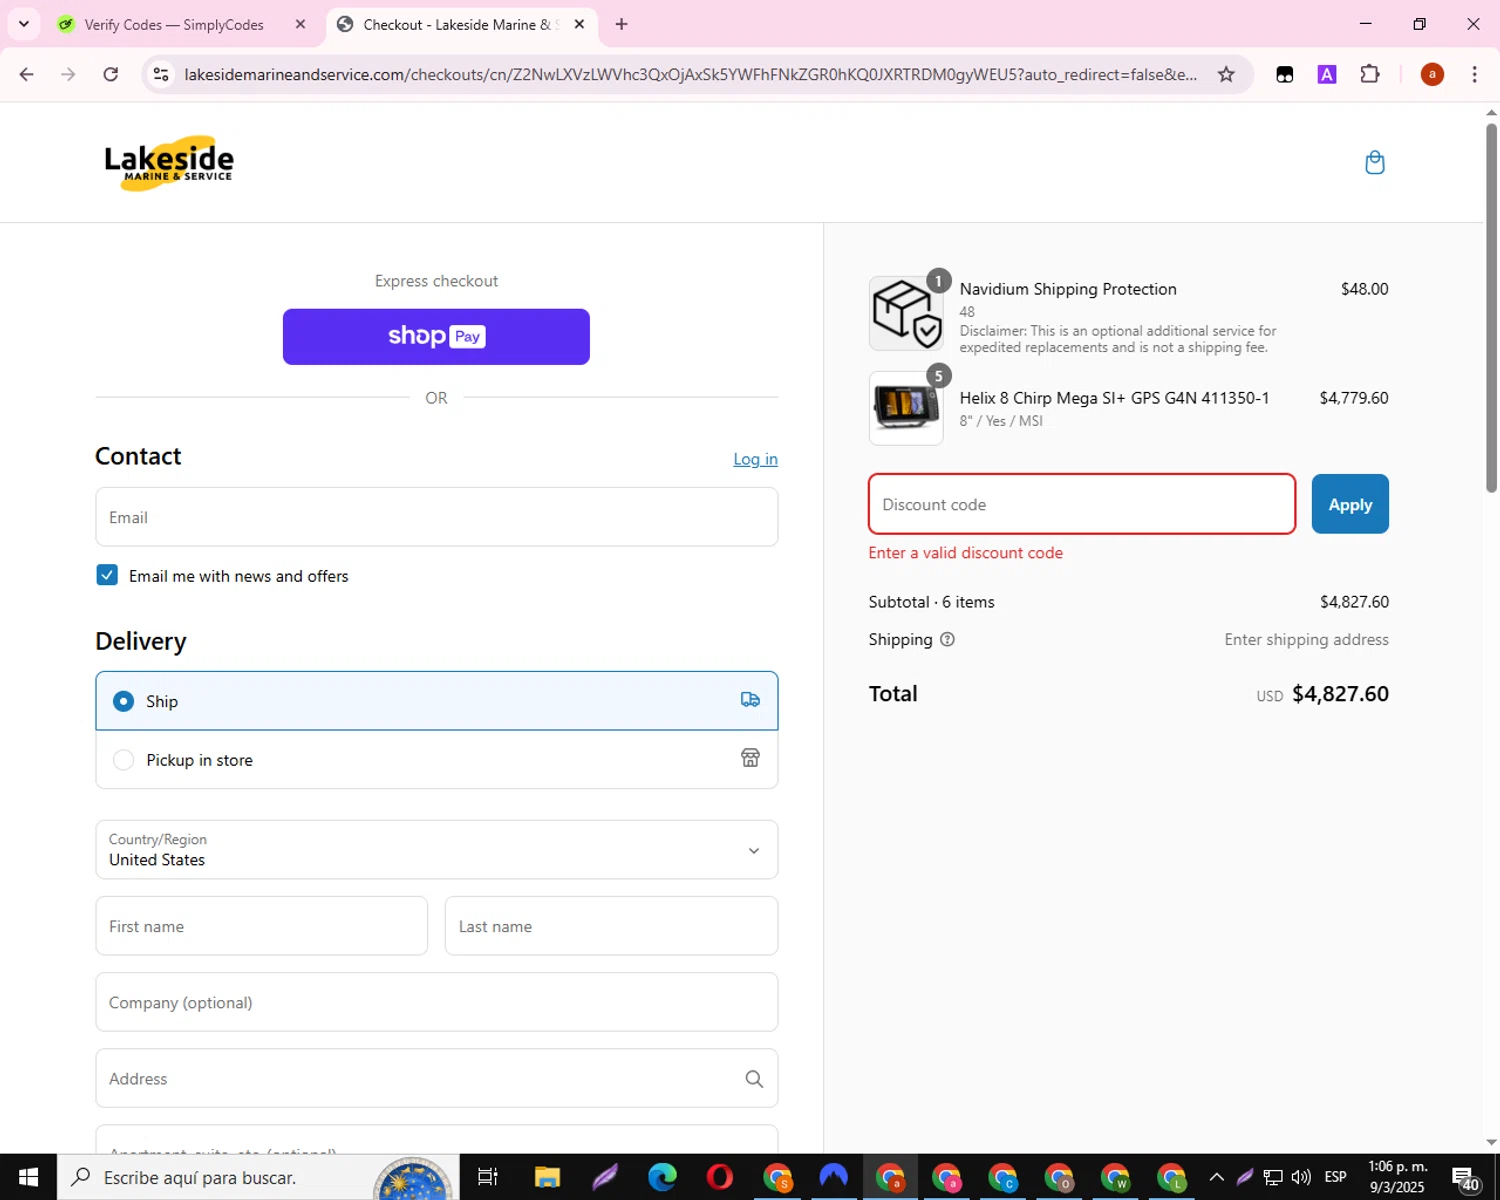Show hidden system tray icons
The width and height of the screenshot is (1500, 1200).
pyautogui.click(x=1216, y=1177)
